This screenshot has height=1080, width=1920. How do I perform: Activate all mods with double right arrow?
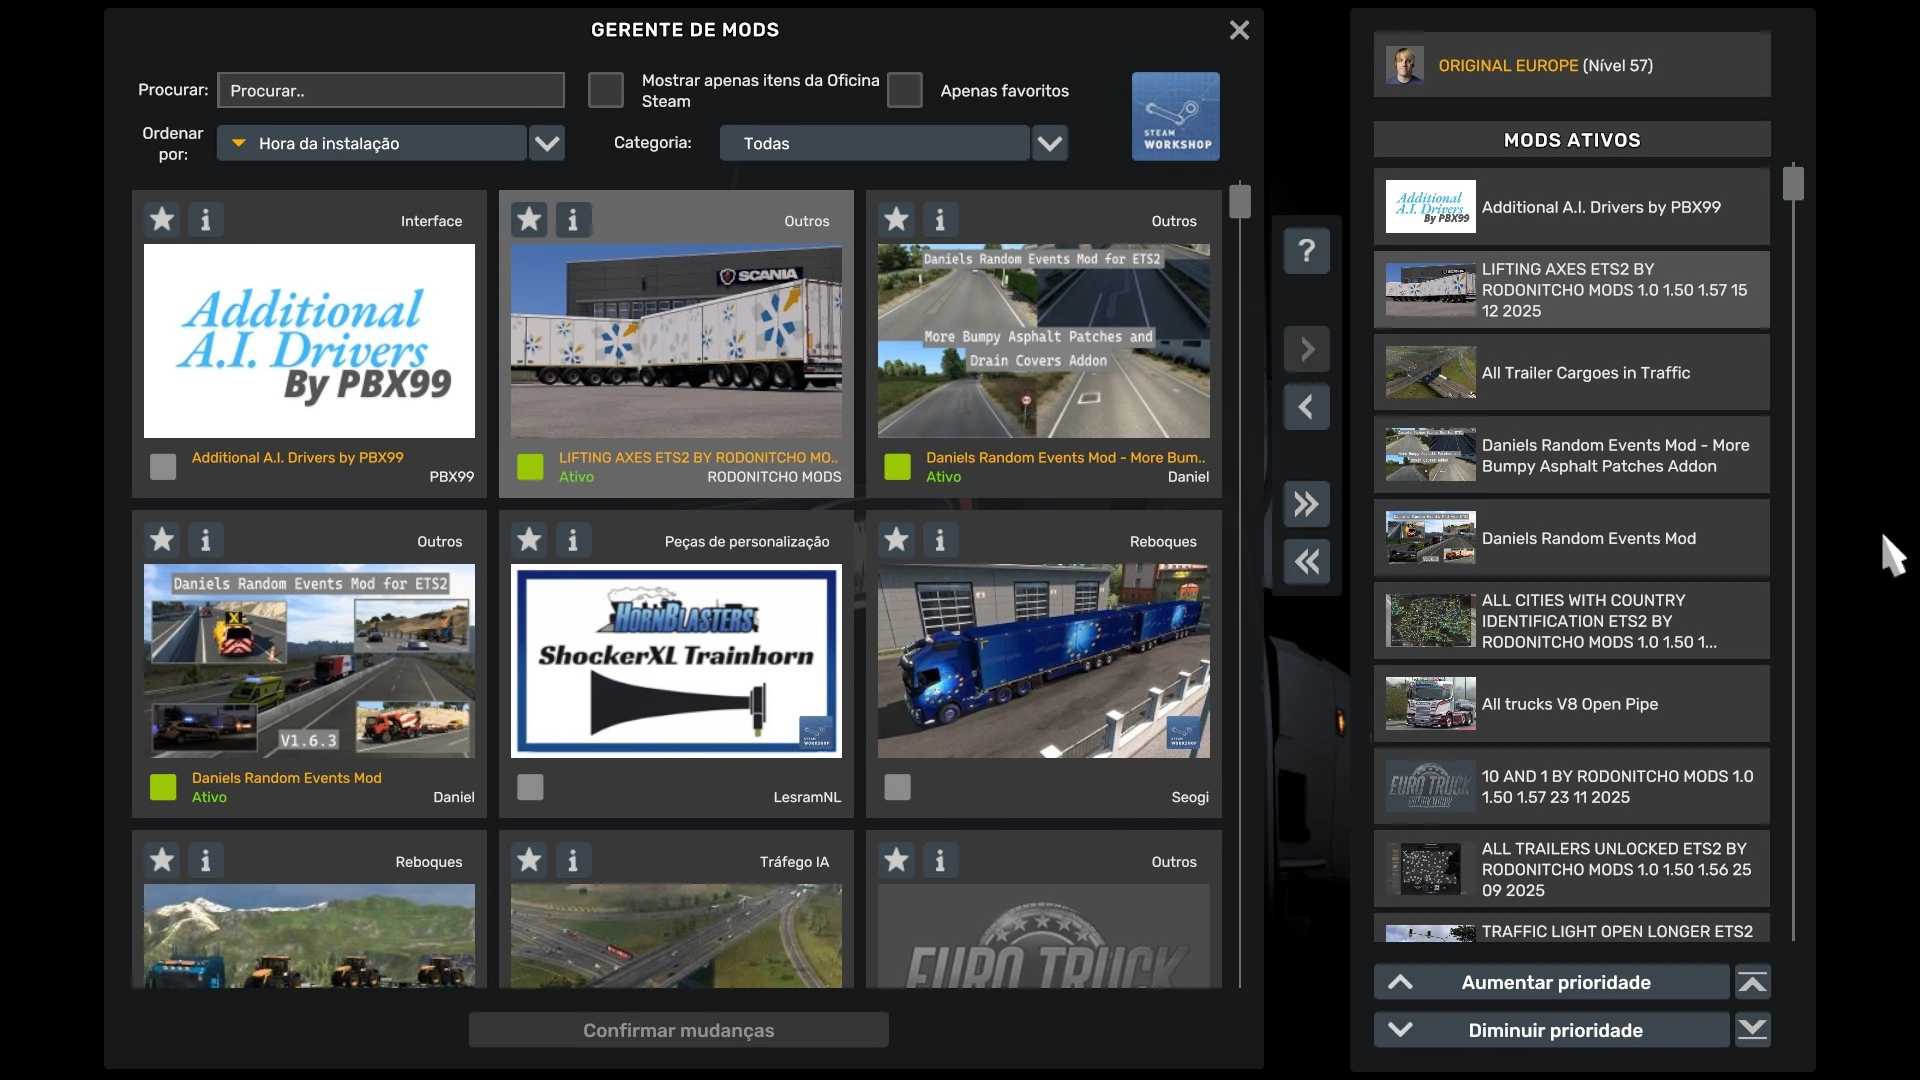[1306, 504]
